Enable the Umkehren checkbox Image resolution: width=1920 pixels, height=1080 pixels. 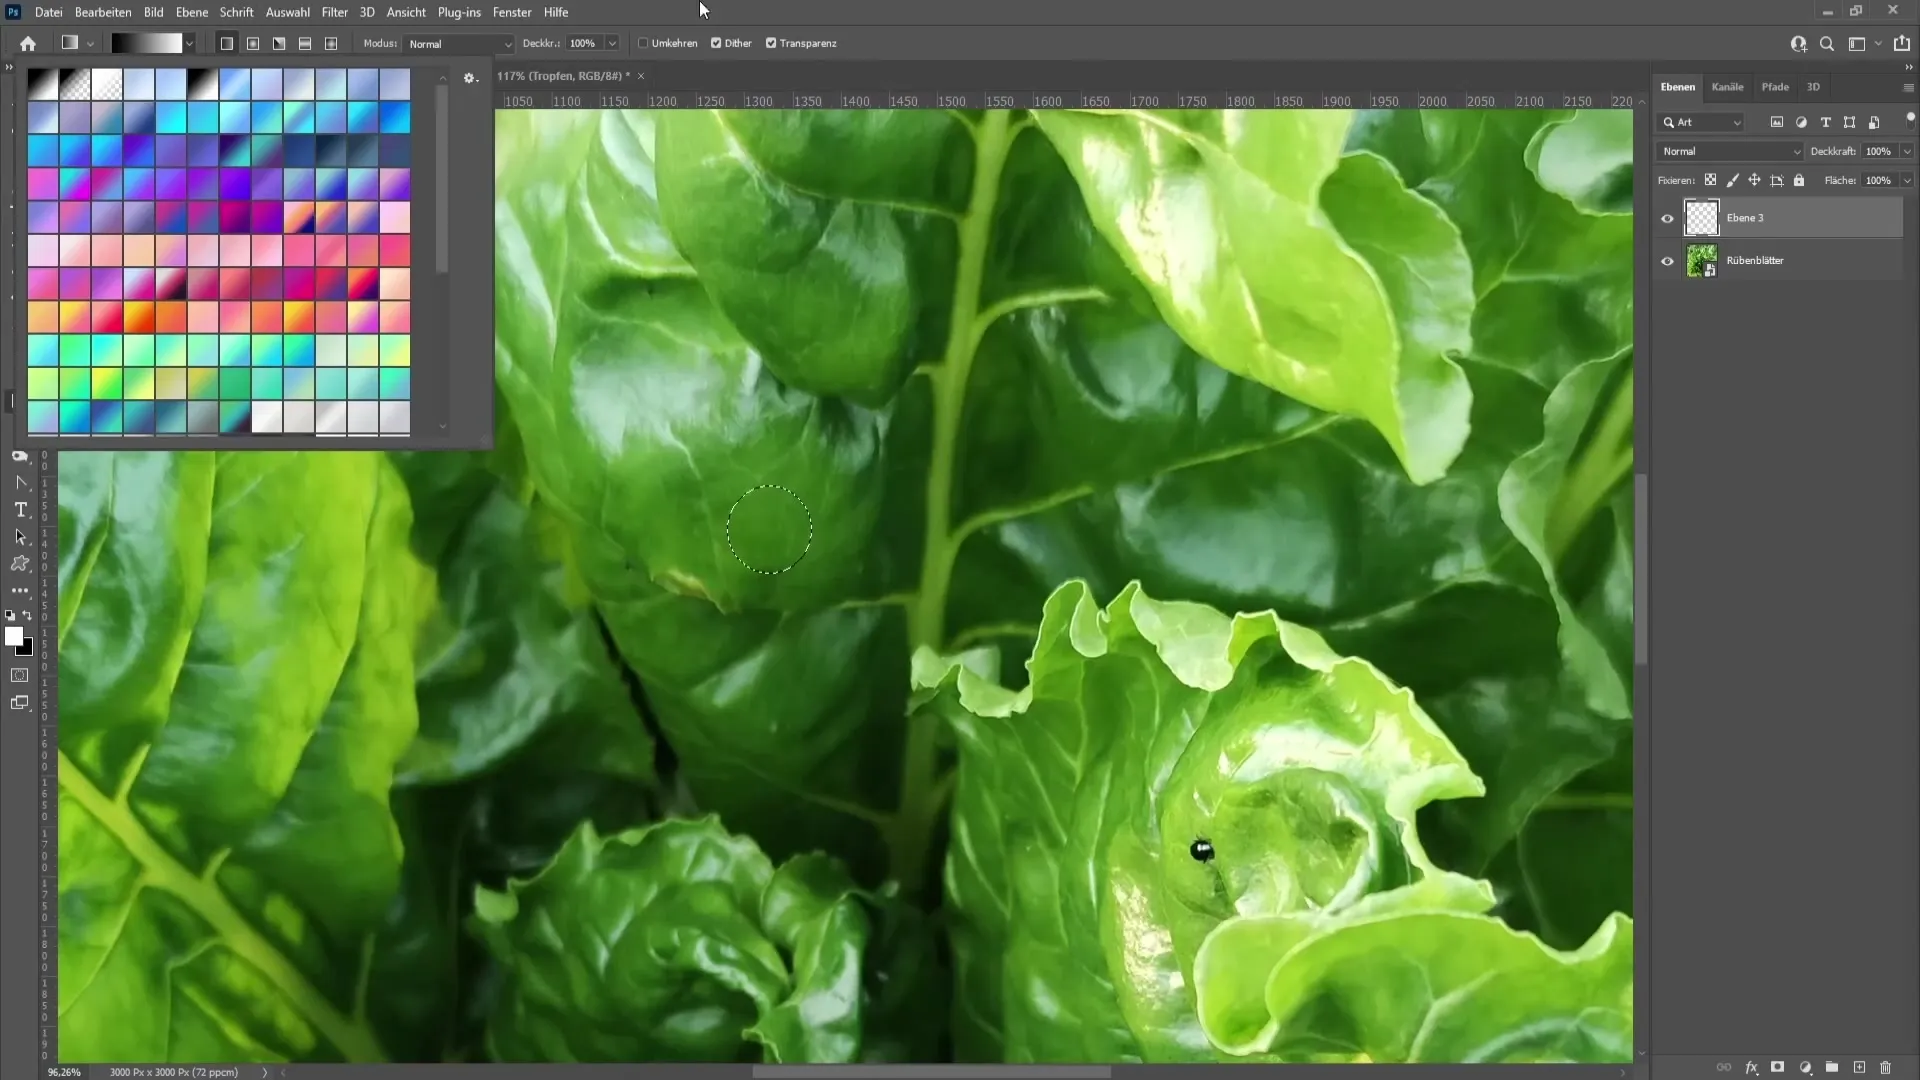coord(643,43)
